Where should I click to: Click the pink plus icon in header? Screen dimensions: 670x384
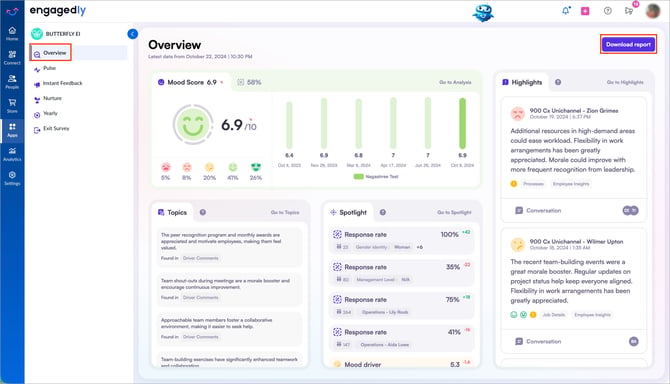[x=585, y=11]
